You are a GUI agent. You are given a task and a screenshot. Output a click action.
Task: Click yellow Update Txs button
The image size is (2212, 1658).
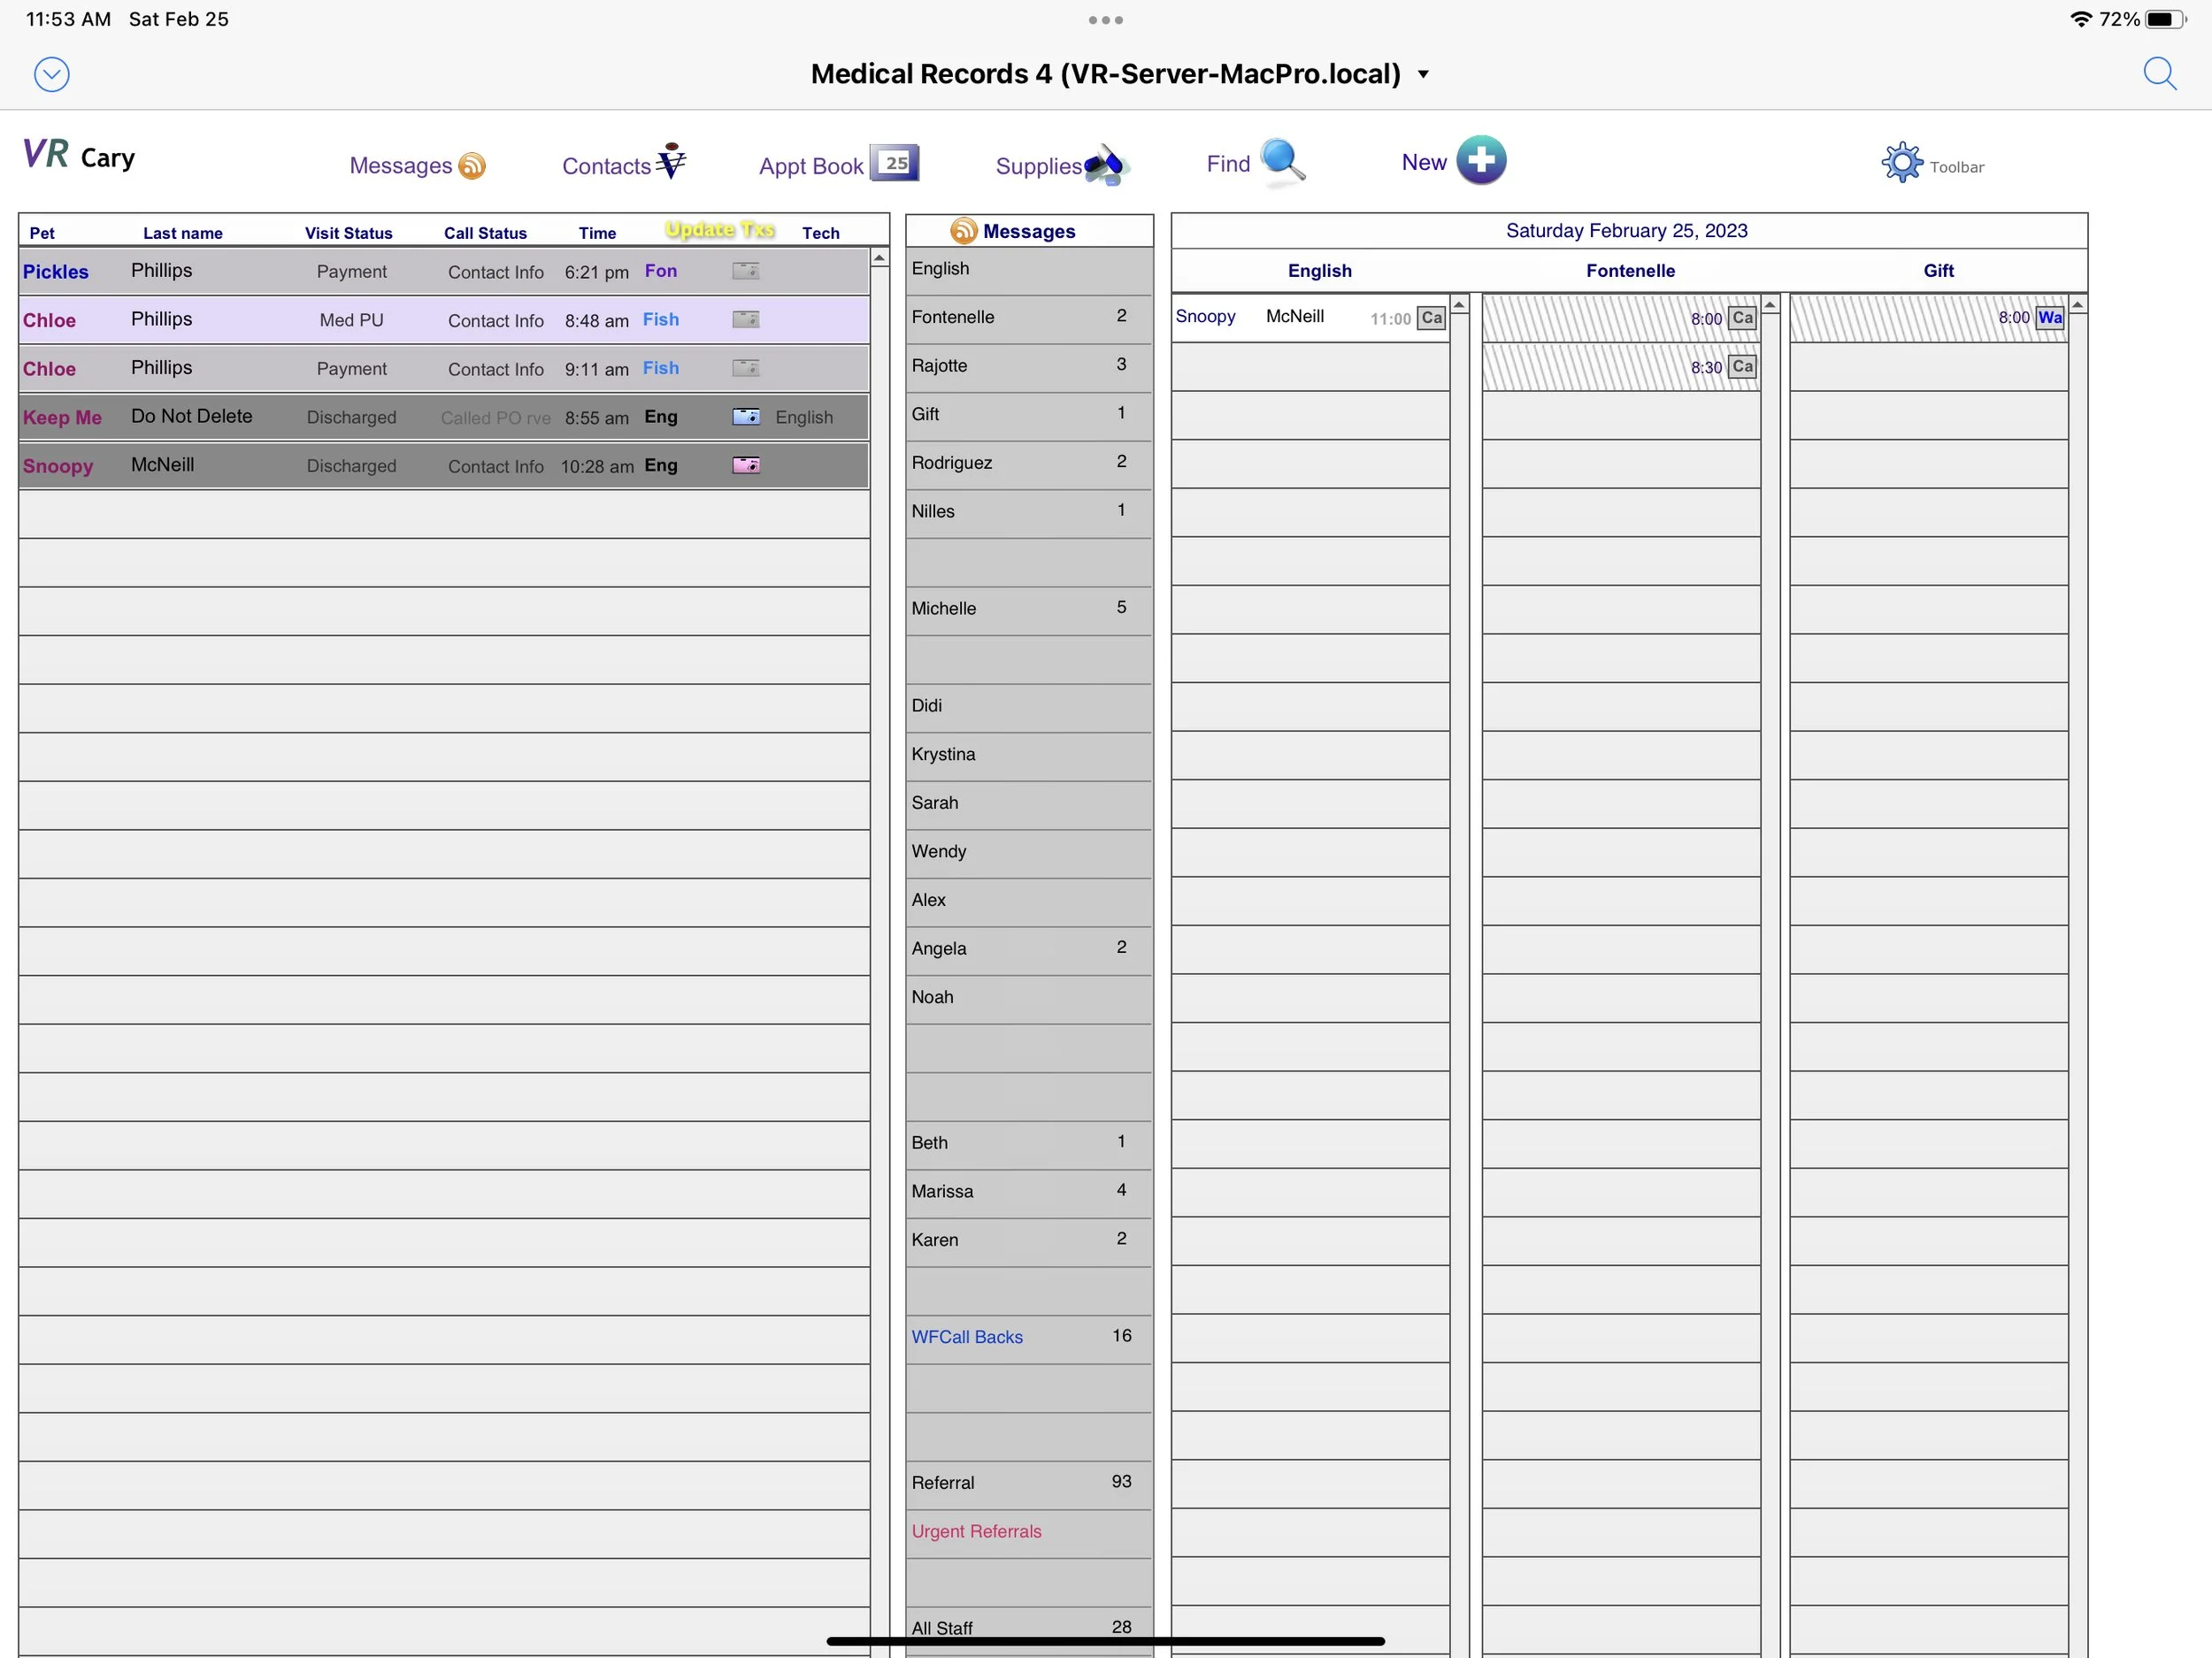click(719, 230)
